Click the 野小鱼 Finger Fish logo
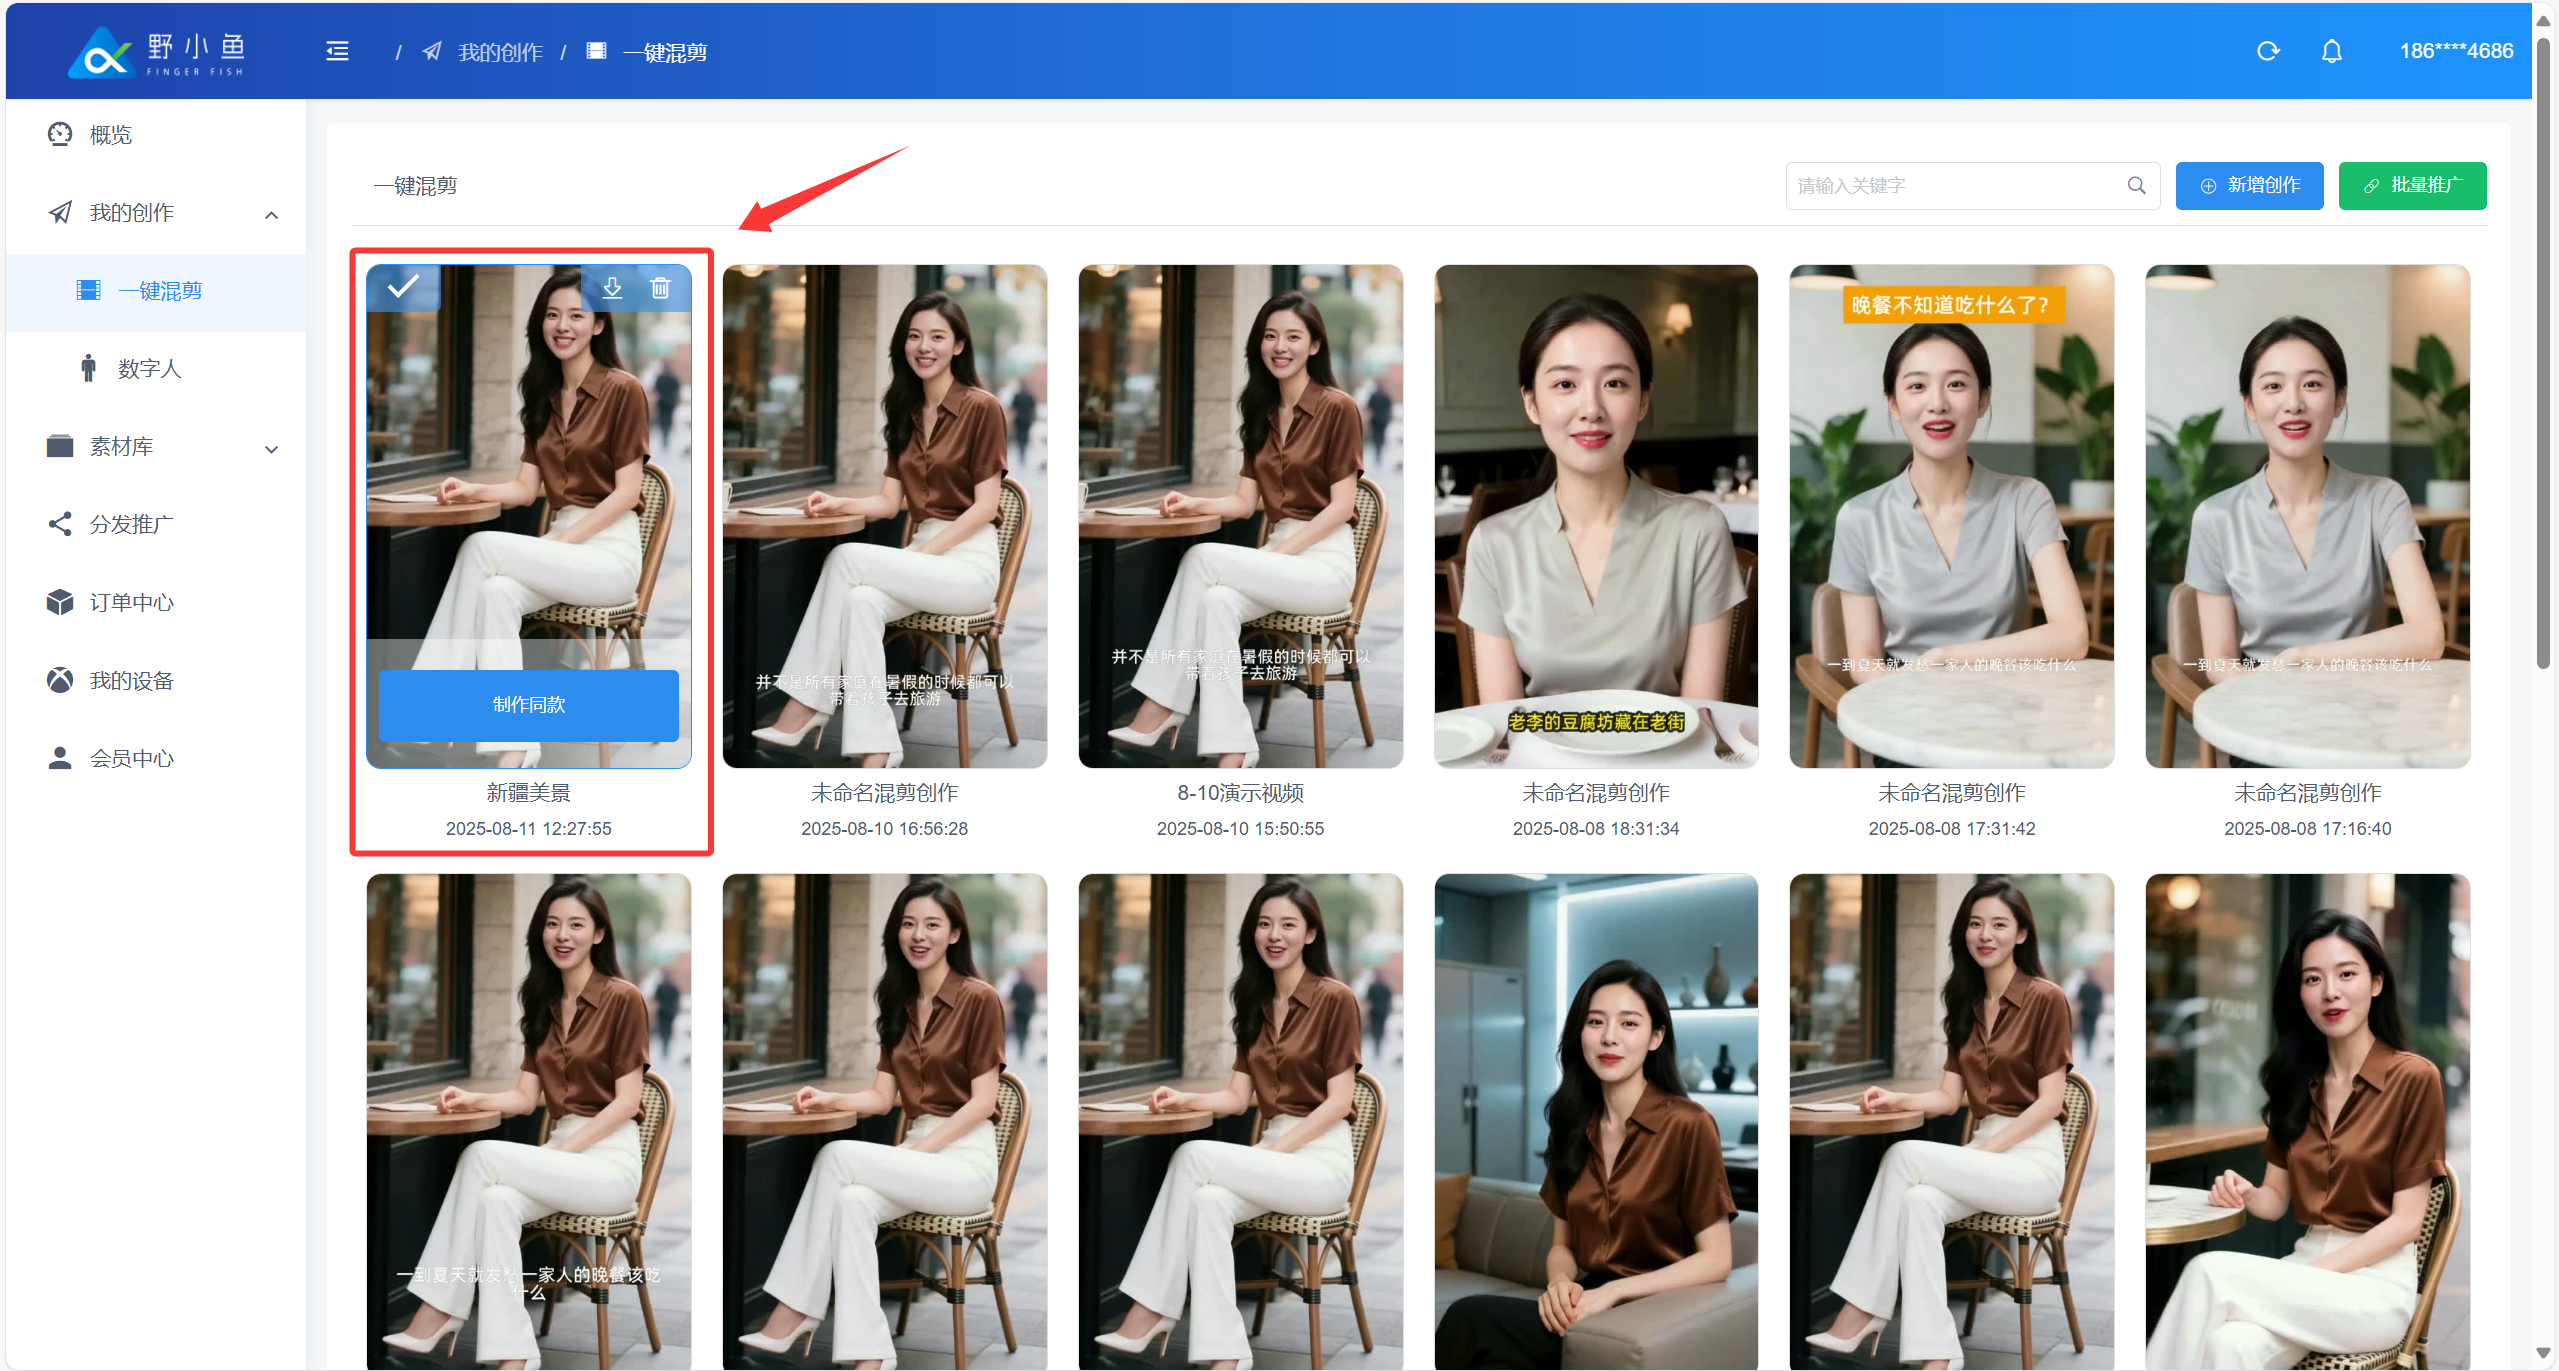 click(x=157, y=52)
